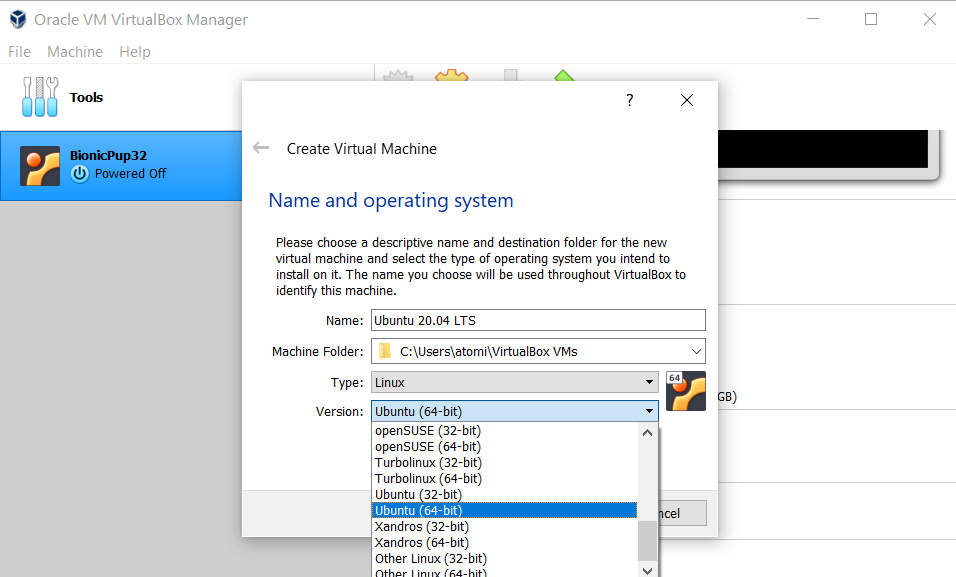956x577 pixels.
Task: Open the Type dropdown showing Linux
Action: (x=649, y=382)
